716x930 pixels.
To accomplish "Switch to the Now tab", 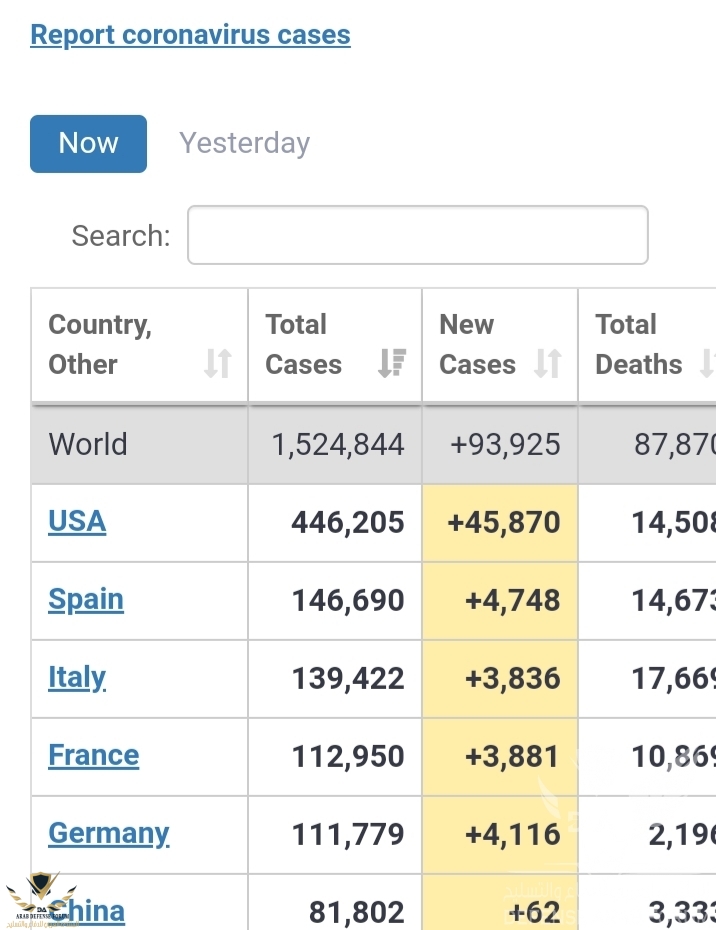I will click(x=88, y=144).
